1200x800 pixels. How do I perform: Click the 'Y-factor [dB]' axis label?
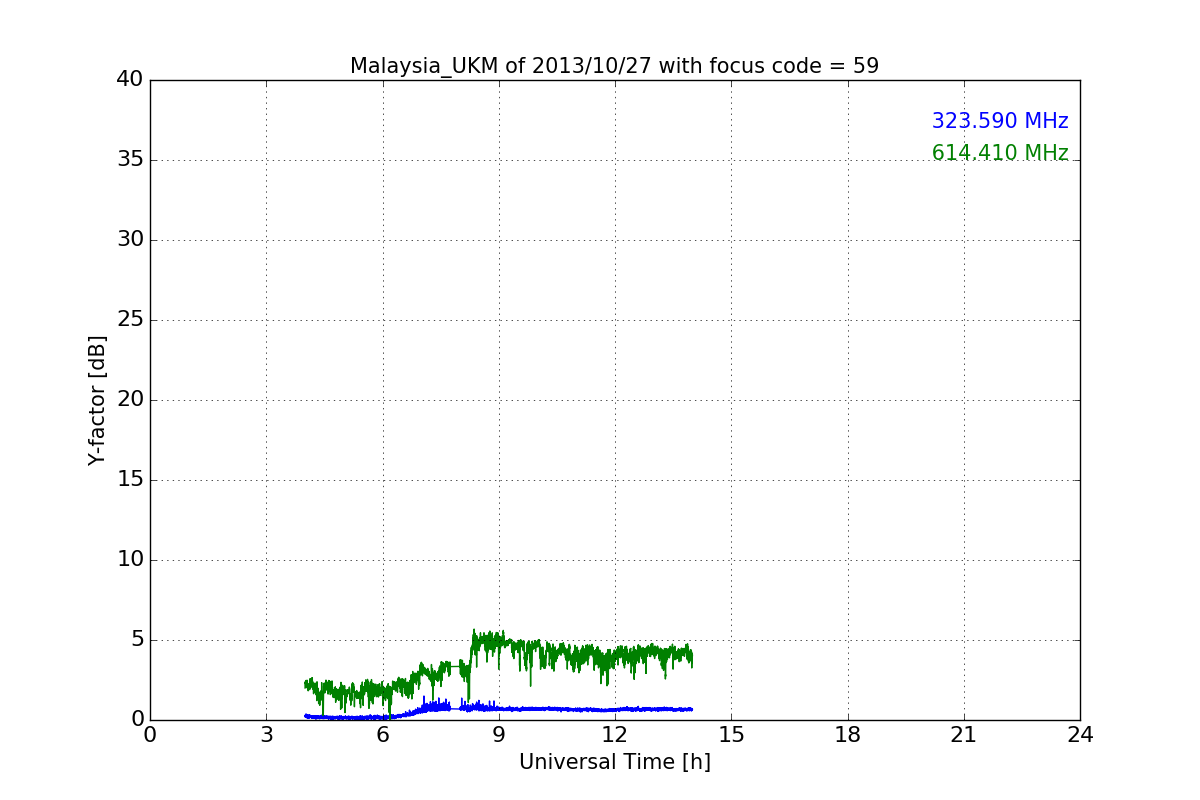[x=97, y=400]
